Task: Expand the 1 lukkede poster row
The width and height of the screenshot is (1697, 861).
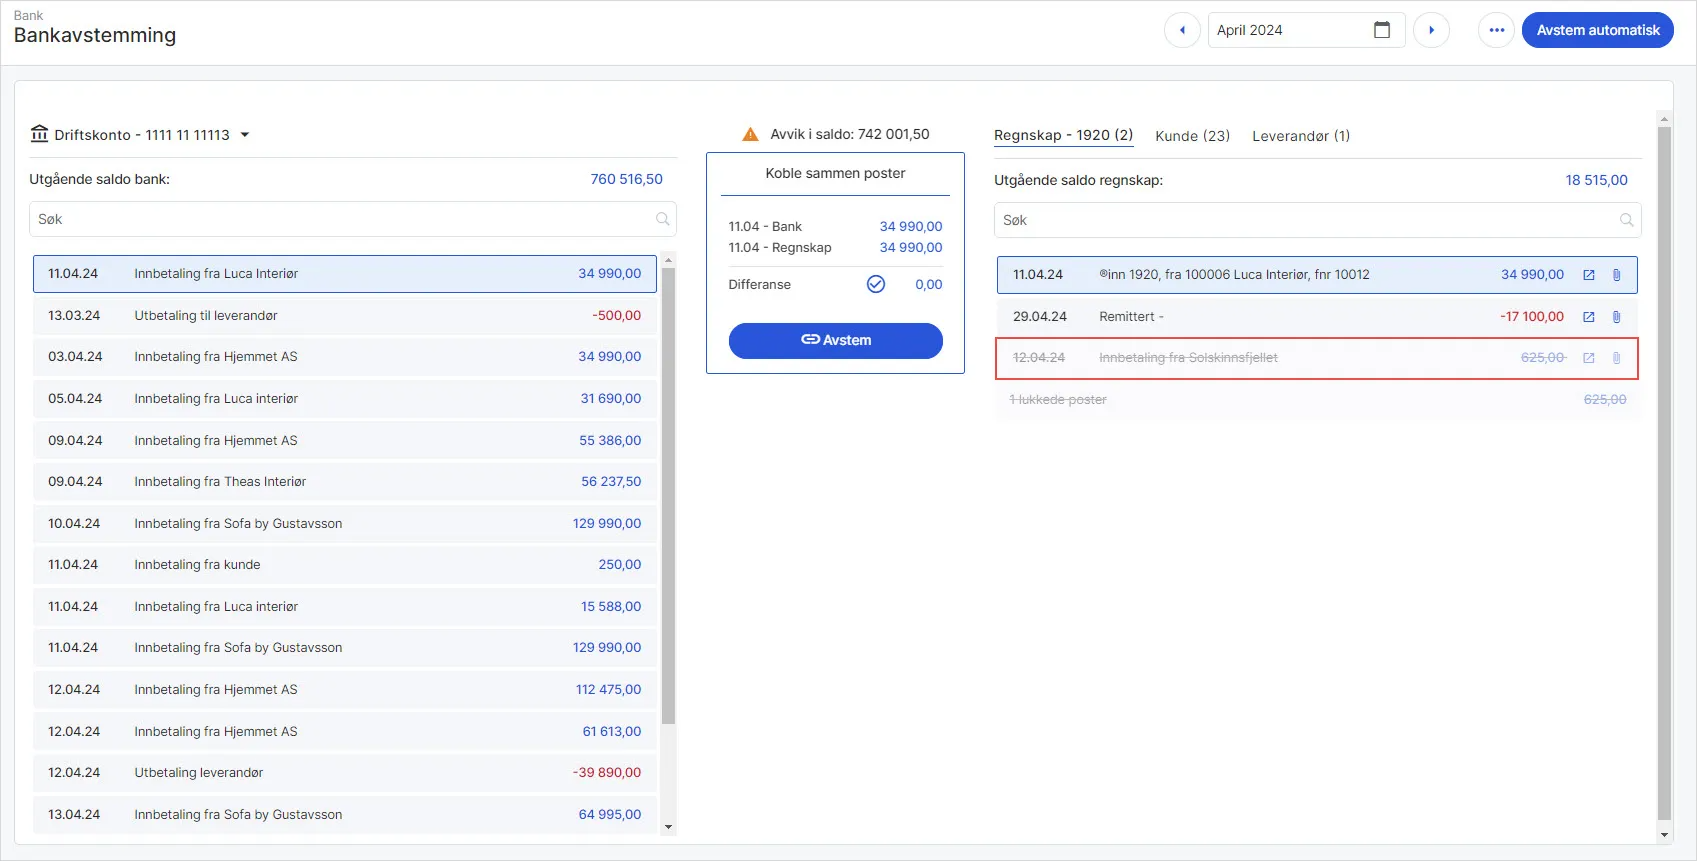Action: [x=1318, y=399]
